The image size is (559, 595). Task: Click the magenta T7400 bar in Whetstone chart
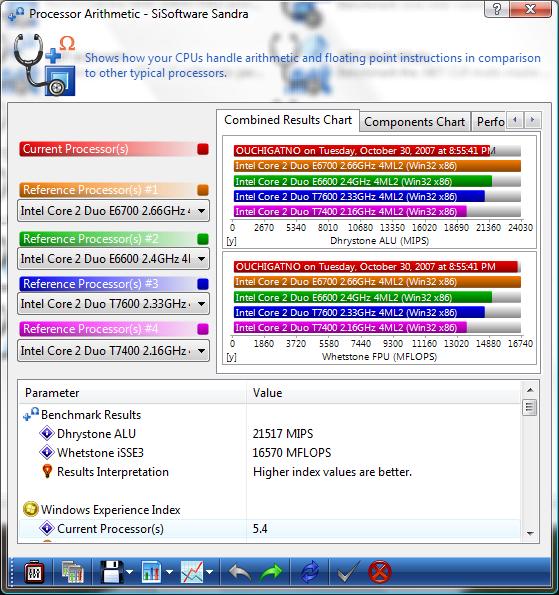(x=350, y=327)
